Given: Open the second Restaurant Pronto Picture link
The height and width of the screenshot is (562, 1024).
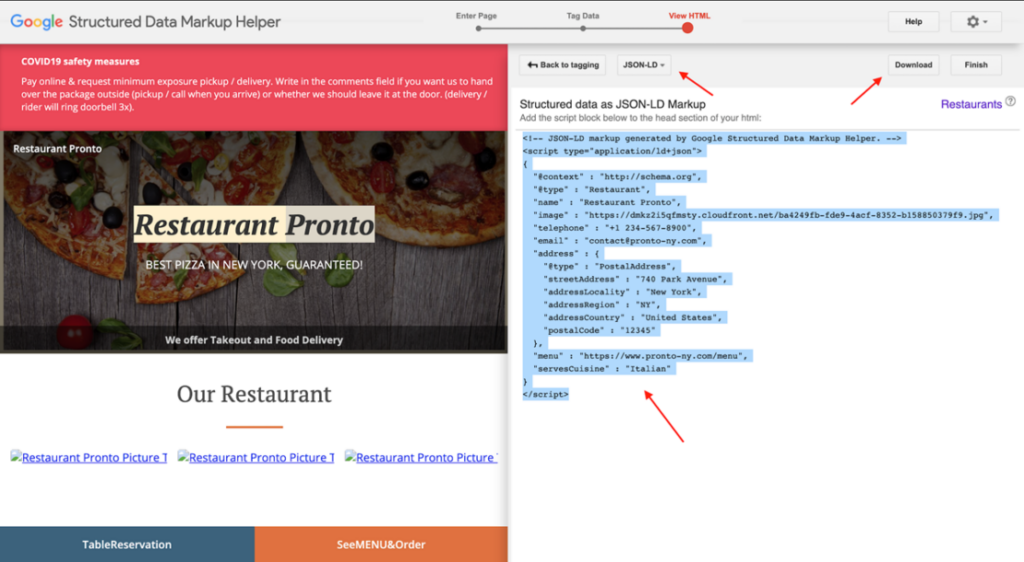Looking at the screenshot, I should click(256, 458).
